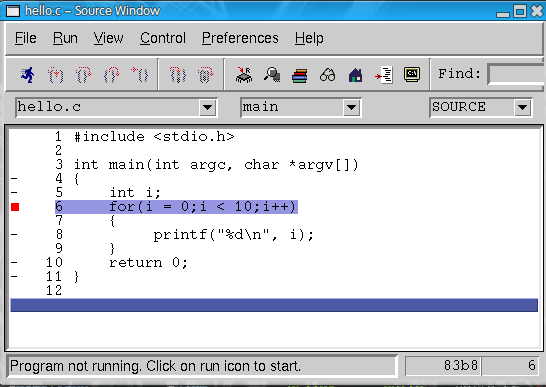Viewport: 546px width, 387px height.
Task: Set breakpoint at line 4 dash marker
Action: 14,179
